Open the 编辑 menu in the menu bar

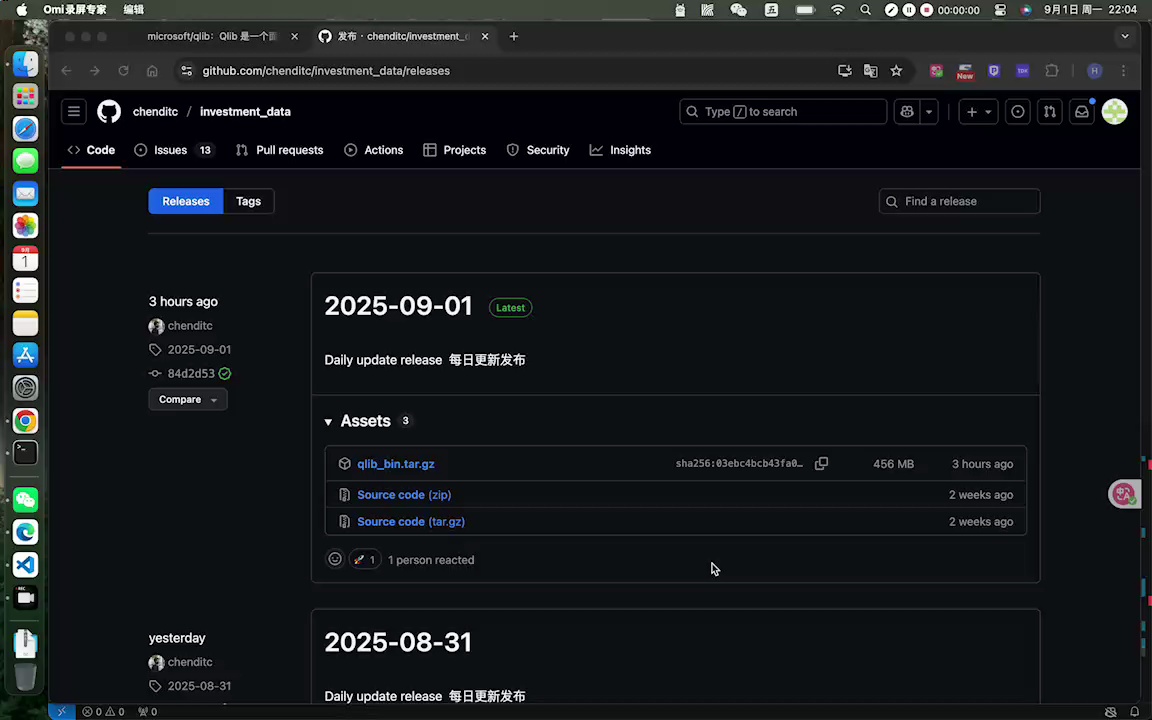coord(133,9)
